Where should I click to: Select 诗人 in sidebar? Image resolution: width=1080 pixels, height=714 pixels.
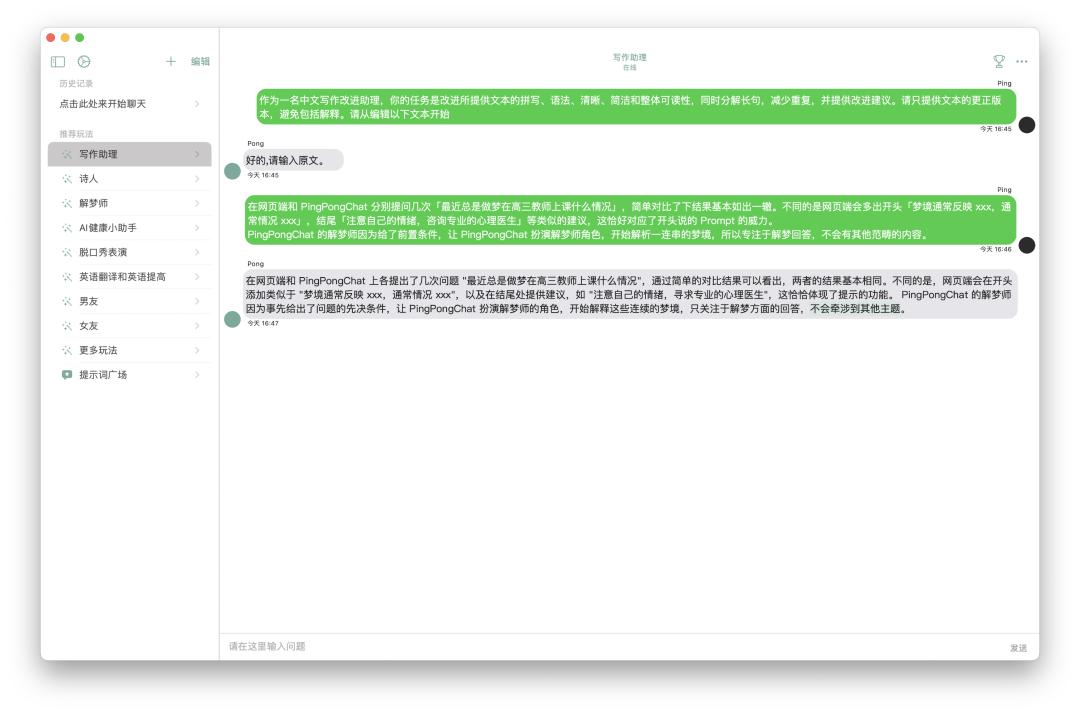(x=129, y=179)
